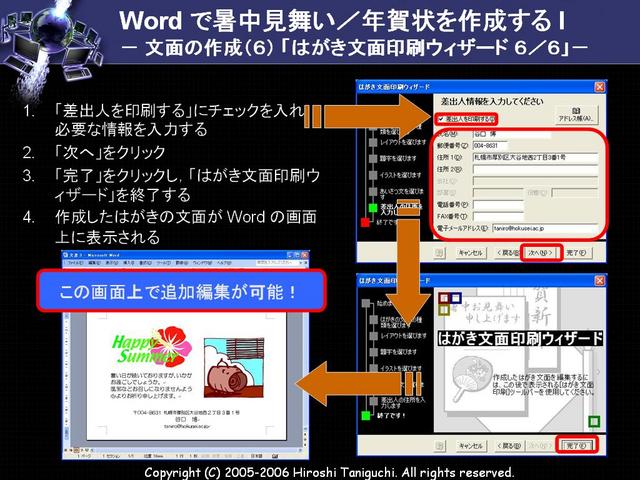Click the 郵便番号 postal code field
Screen dimensions: 640x480
[x=490, y=146]
